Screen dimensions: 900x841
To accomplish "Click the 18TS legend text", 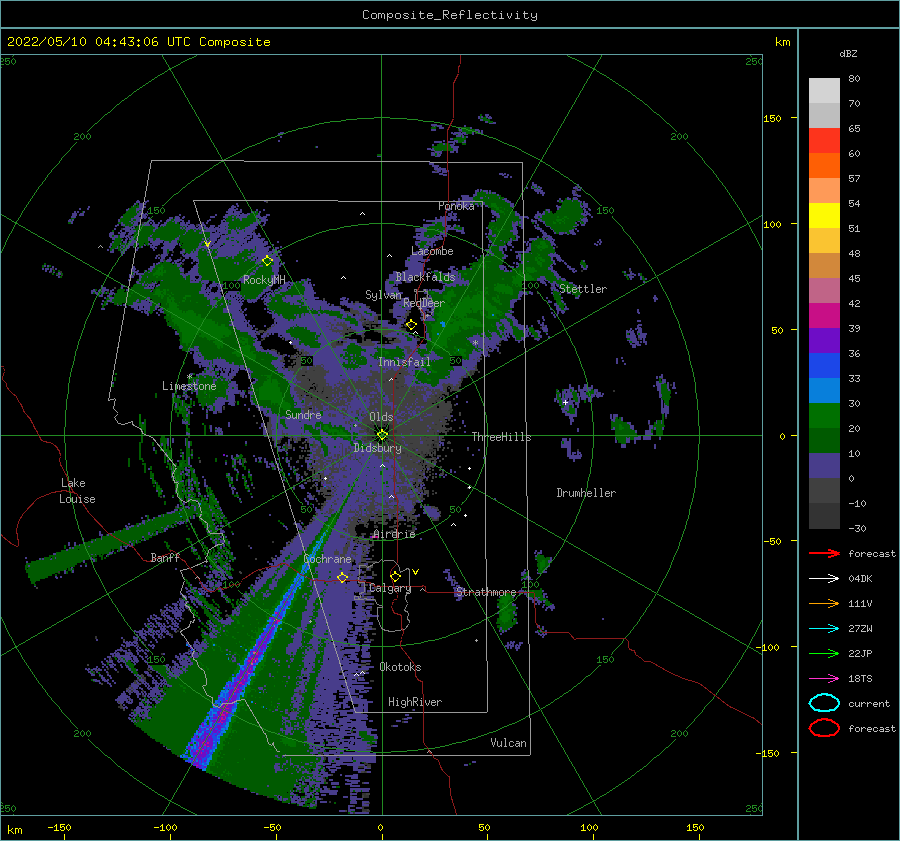I will [860, 679].
